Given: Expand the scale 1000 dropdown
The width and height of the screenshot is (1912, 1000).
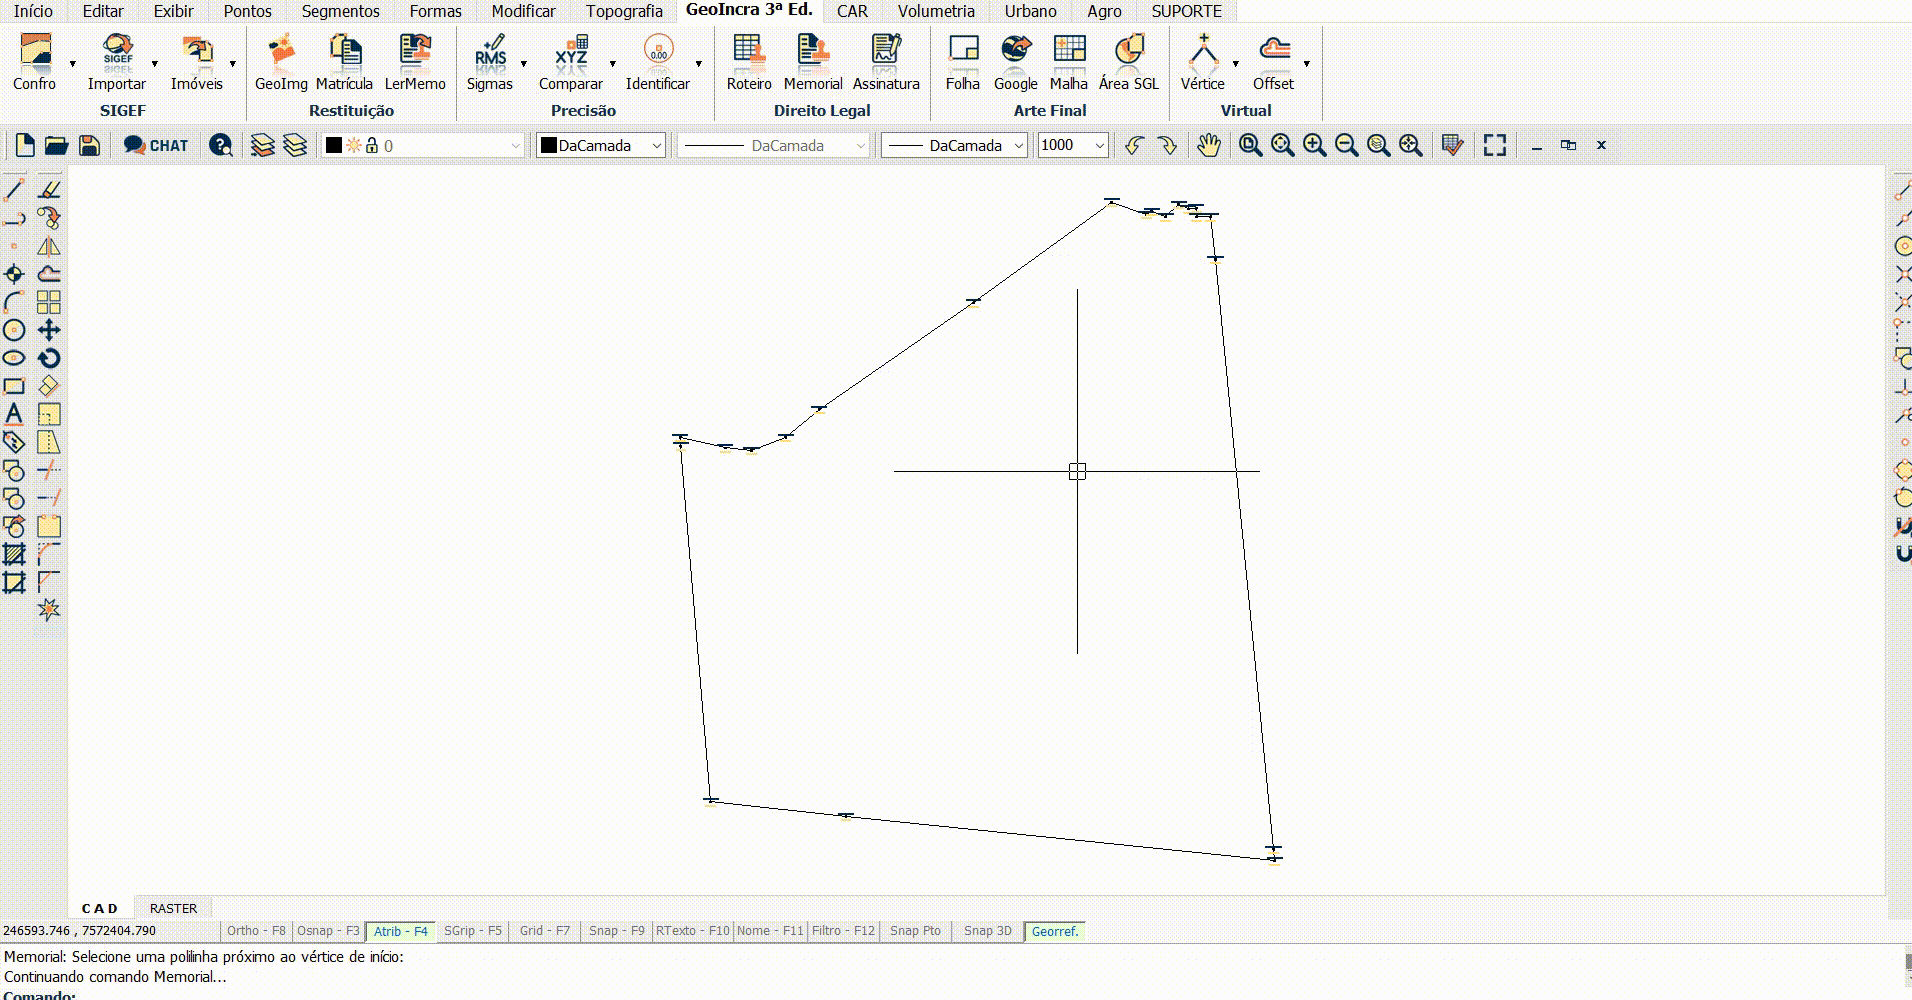Looking at the screenshot, I should click(x=1099, y=146).
